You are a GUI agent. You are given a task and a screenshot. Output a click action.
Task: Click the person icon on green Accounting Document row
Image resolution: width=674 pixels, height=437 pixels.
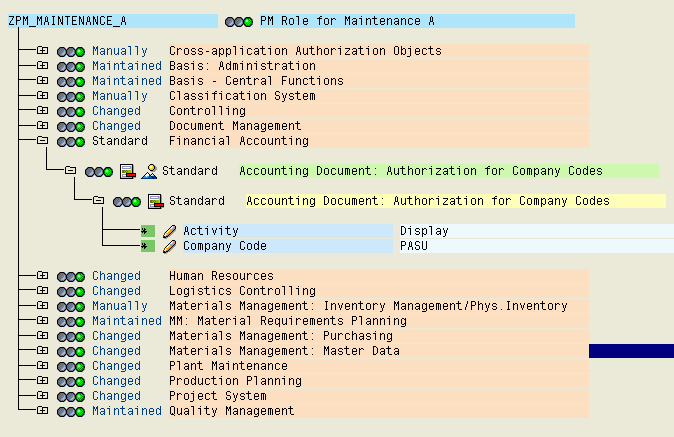(x=149, y=171)
